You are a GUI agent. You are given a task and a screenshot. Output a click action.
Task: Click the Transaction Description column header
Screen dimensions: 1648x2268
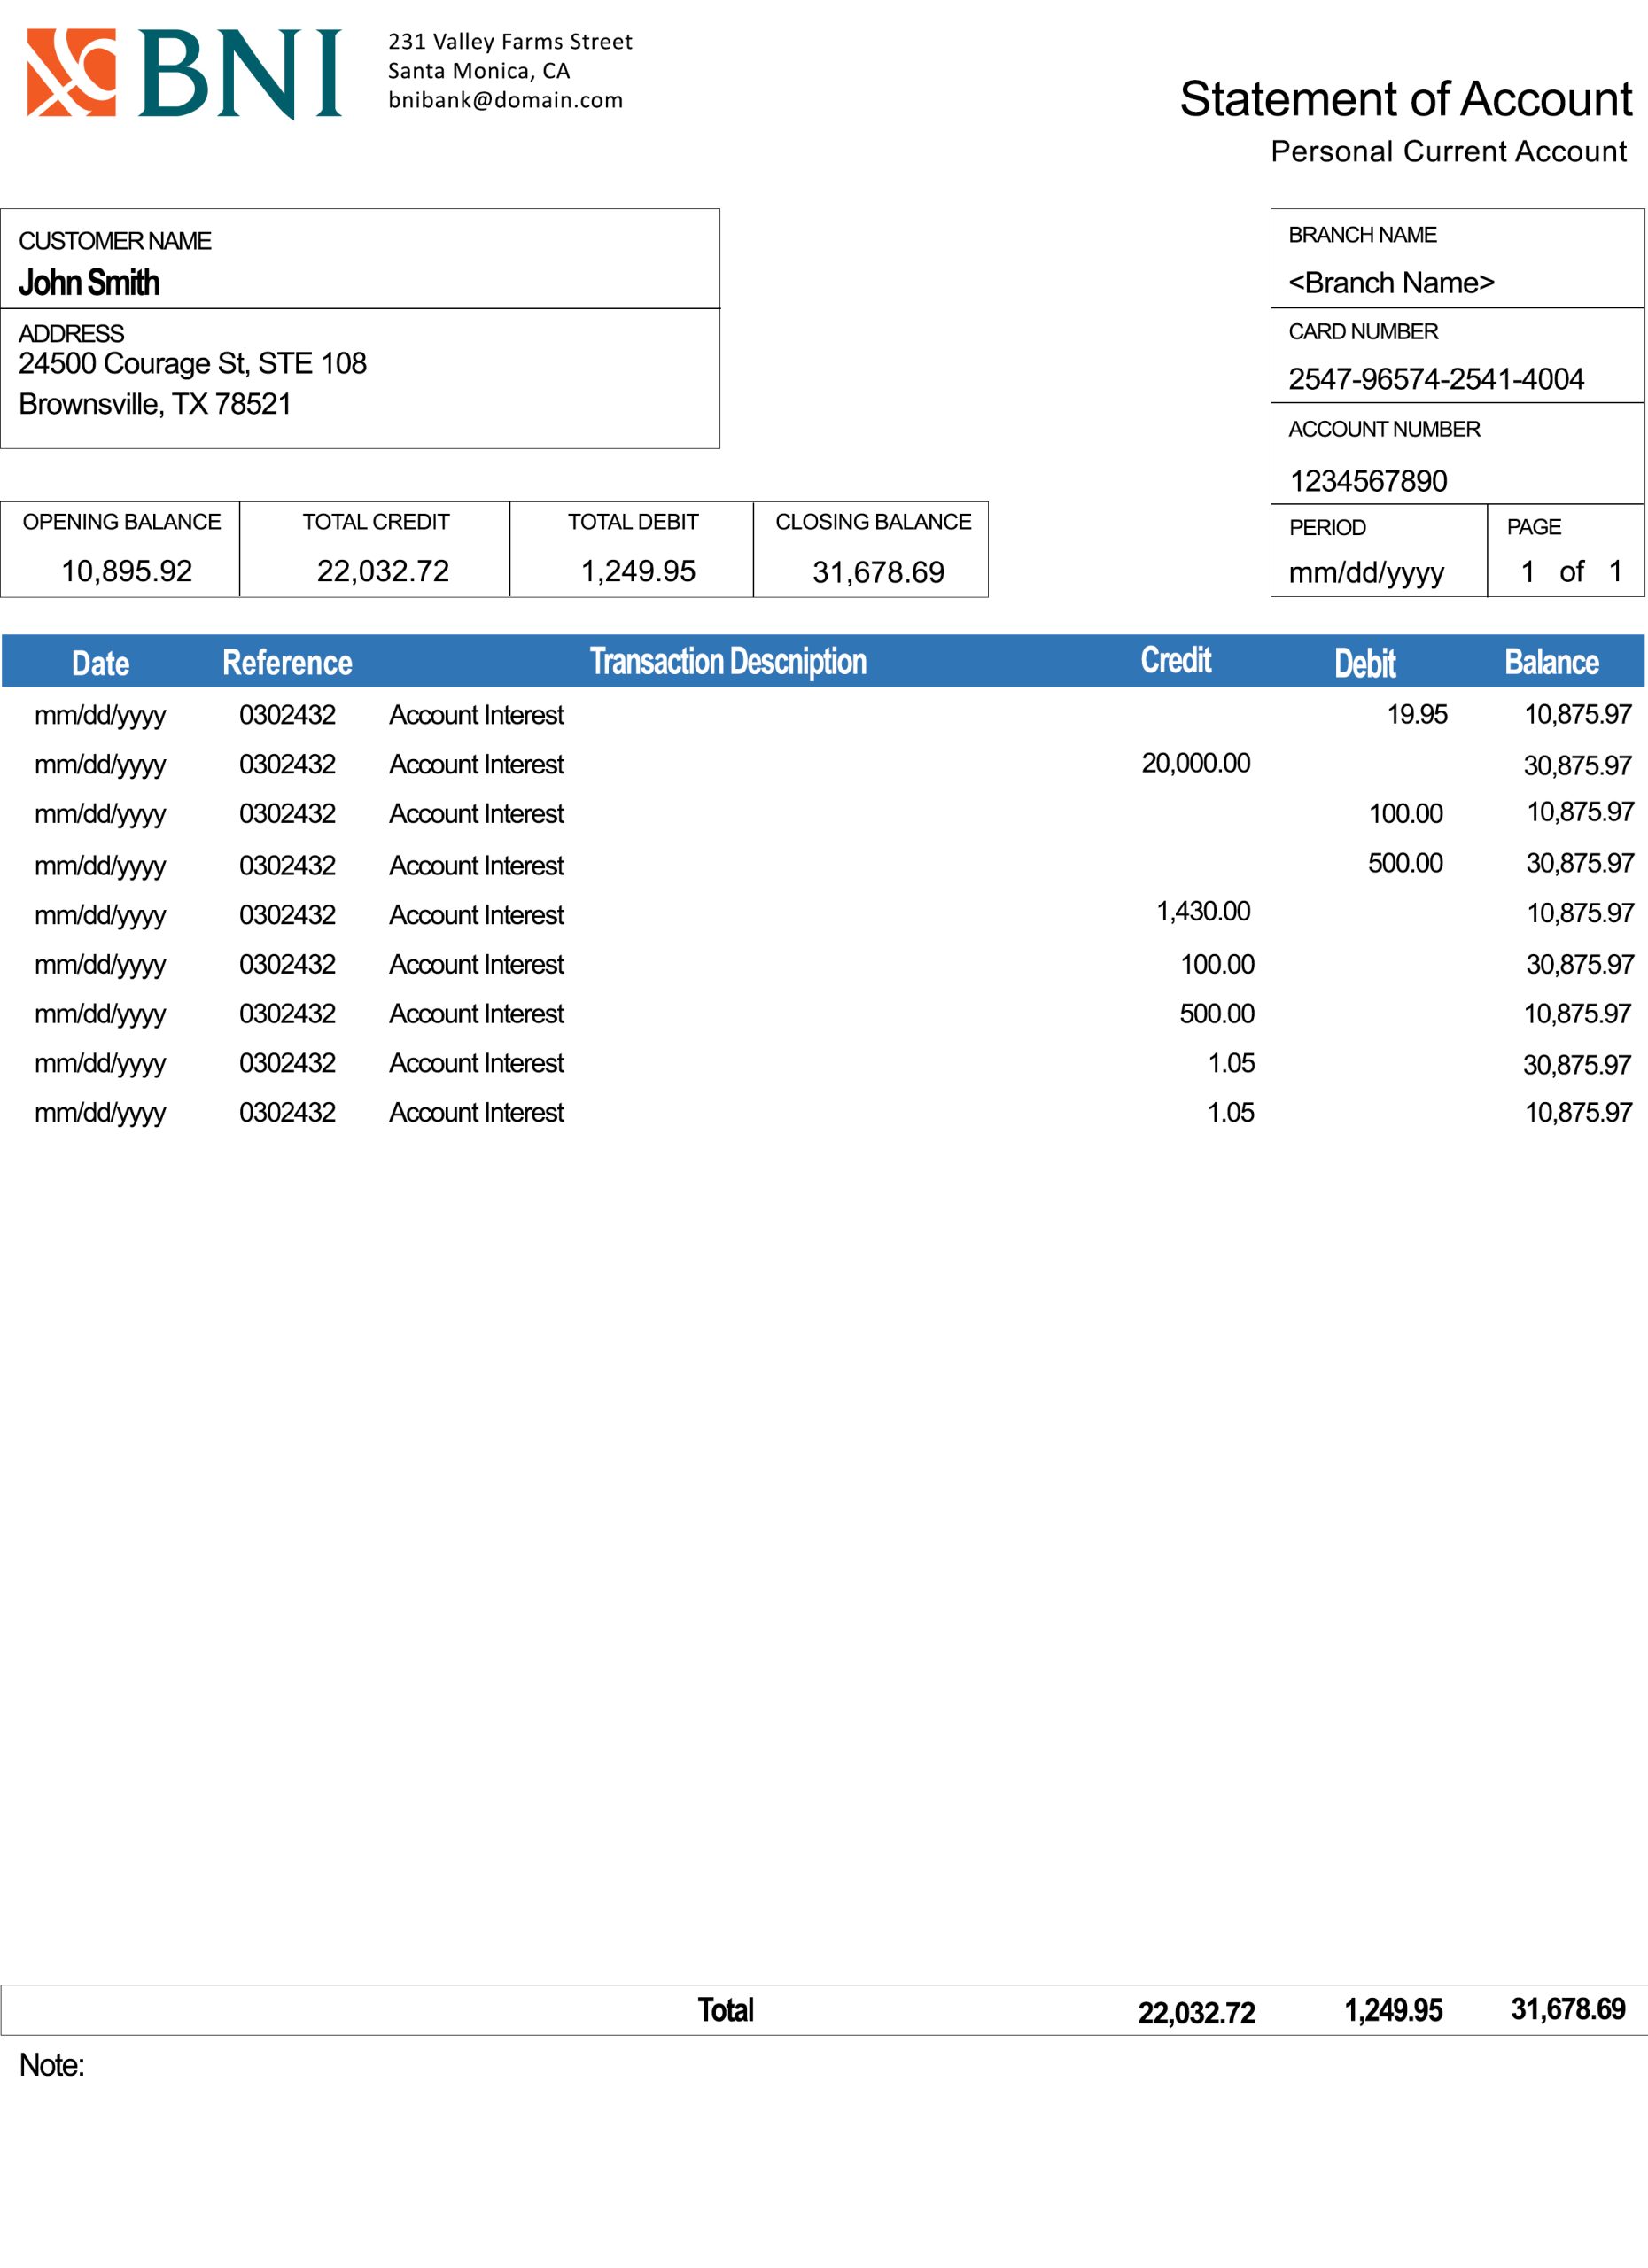click(x=728, y=661)
